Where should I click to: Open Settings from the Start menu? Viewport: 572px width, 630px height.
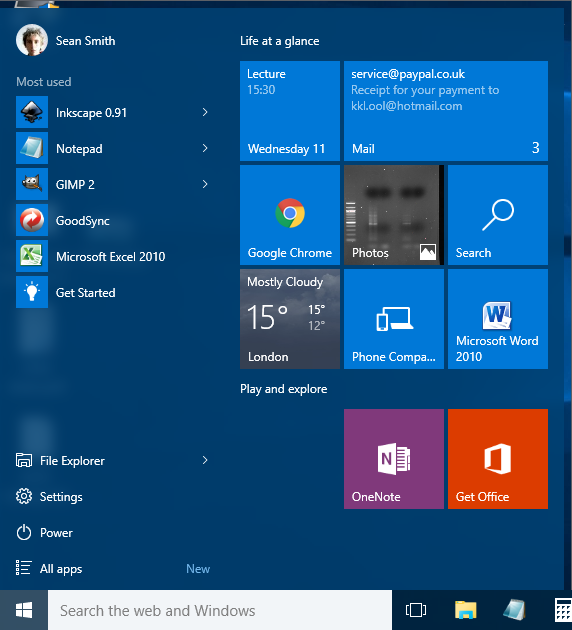(112, 497)
